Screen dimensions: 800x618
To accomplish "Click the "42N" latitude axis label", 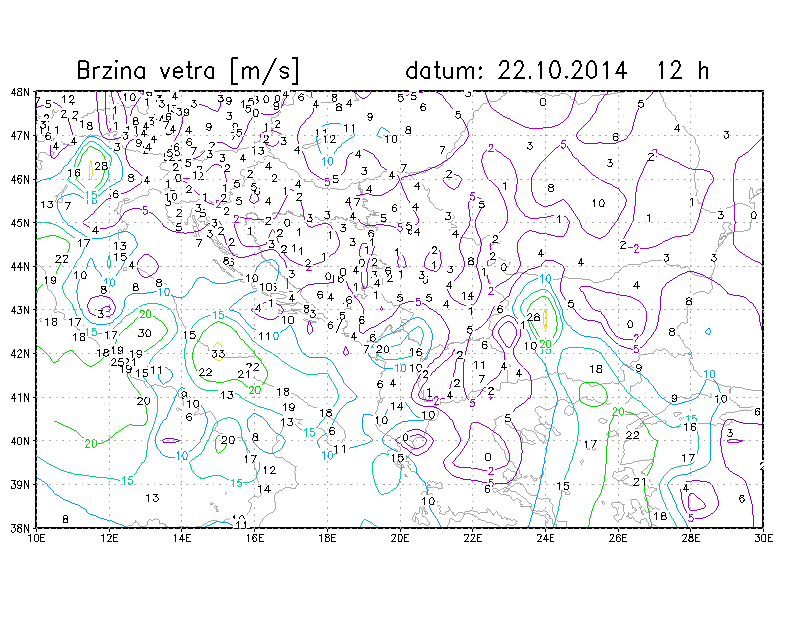I will (x=20, y=354).
